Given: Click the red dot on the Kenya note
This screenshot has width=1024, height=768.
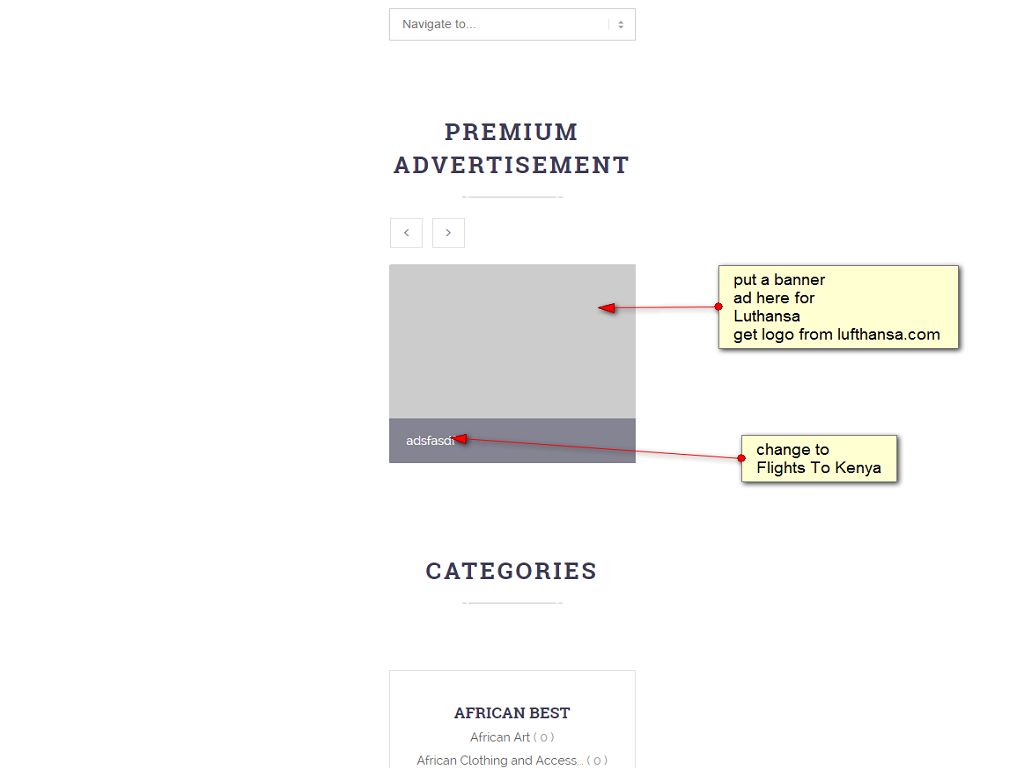Looking at the screenshot, I should (741, 458).
